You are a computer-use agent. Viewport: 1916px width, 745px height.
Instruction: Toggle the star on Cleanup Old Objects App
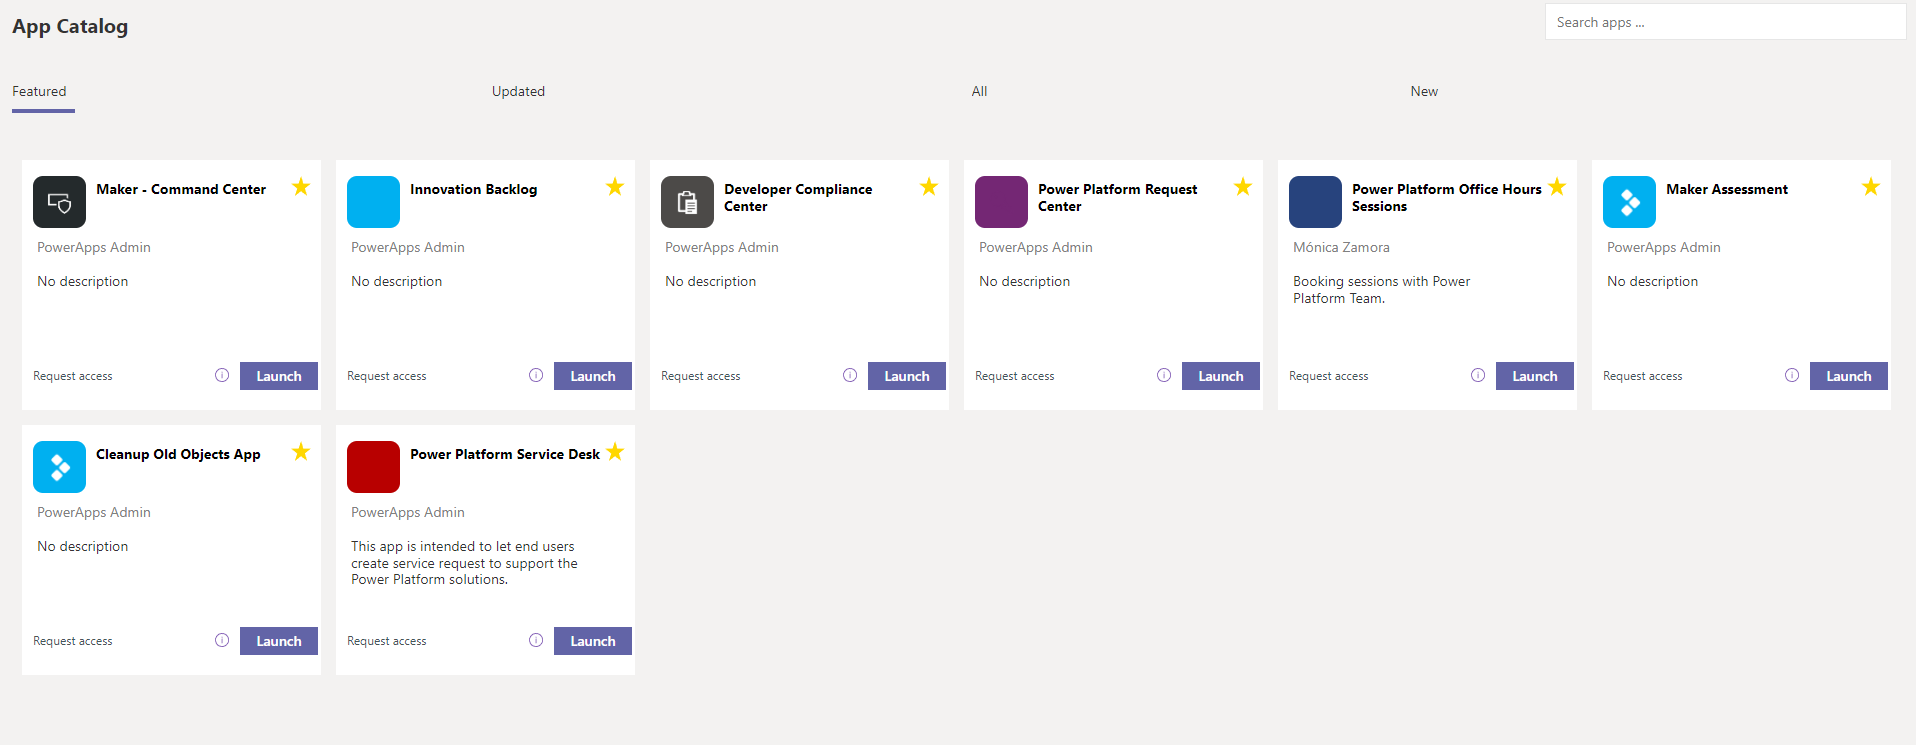point(300,452)
